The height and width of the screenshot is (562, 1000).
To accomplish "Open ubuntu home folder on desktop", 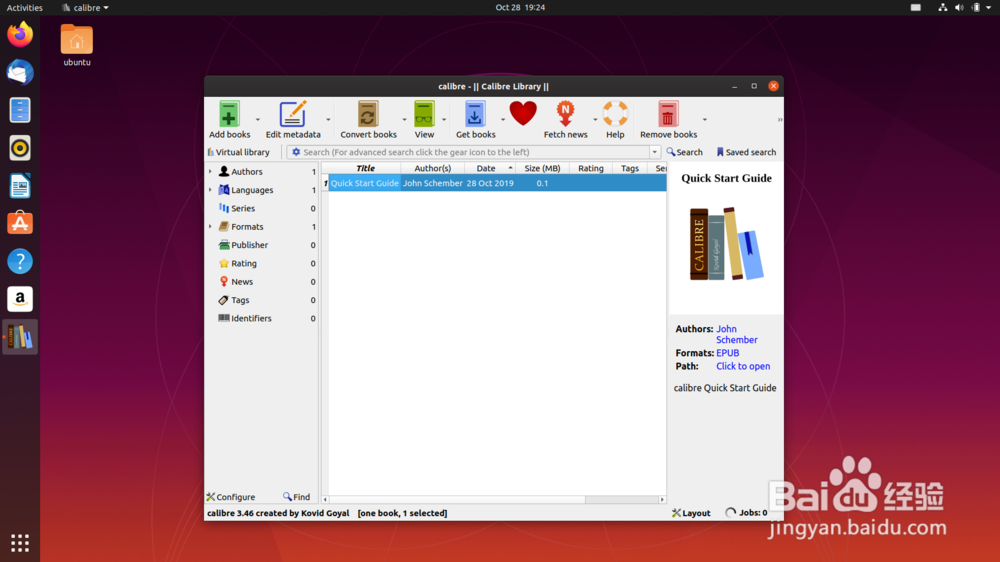I will point(77,45).
